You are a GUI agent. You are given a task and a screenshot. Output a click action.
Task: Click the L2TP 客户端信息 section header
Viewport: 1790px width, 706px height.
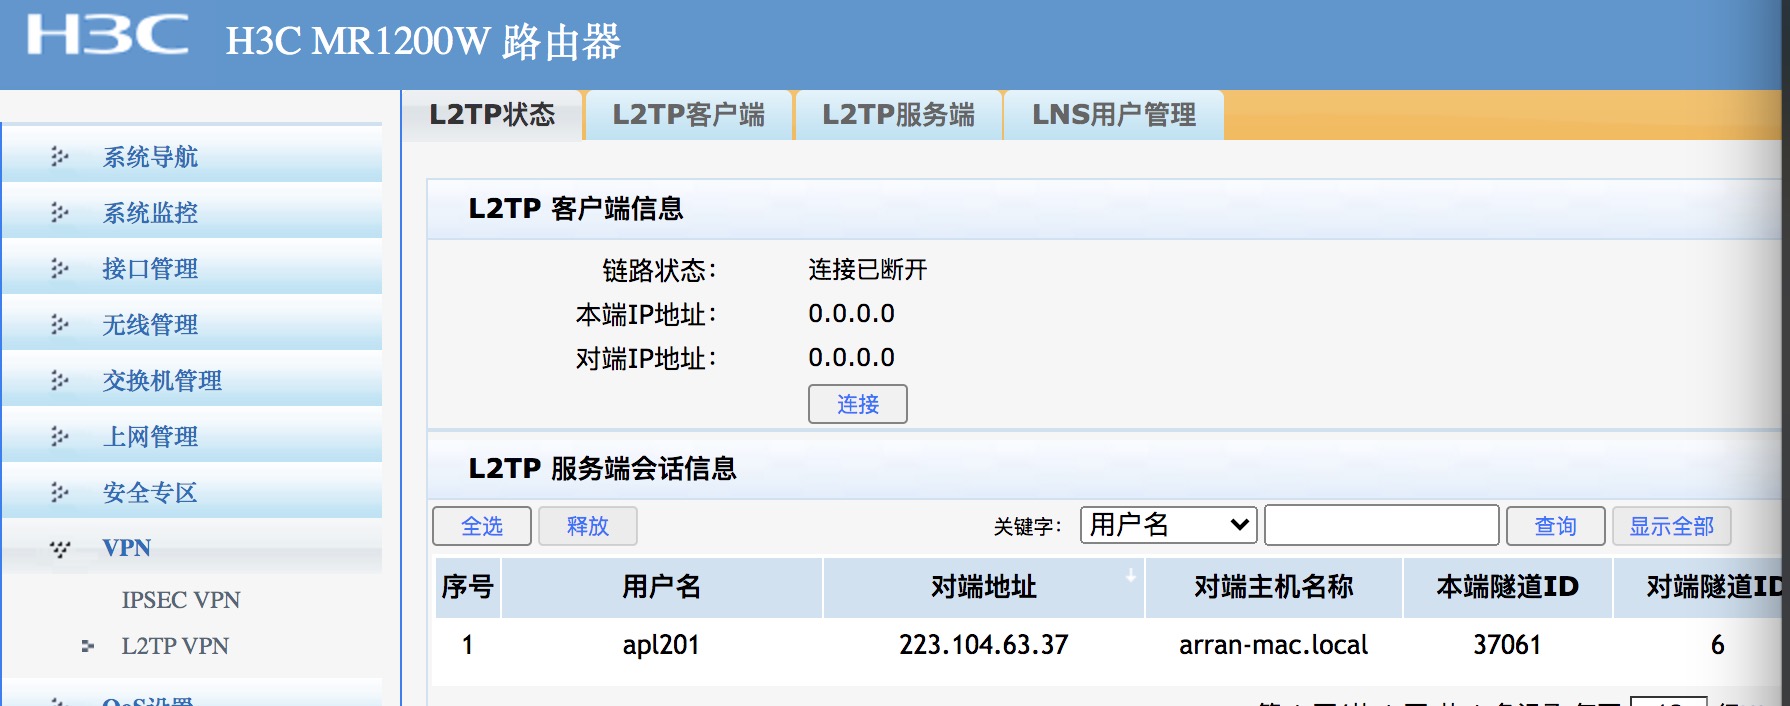tap(576, 209)
